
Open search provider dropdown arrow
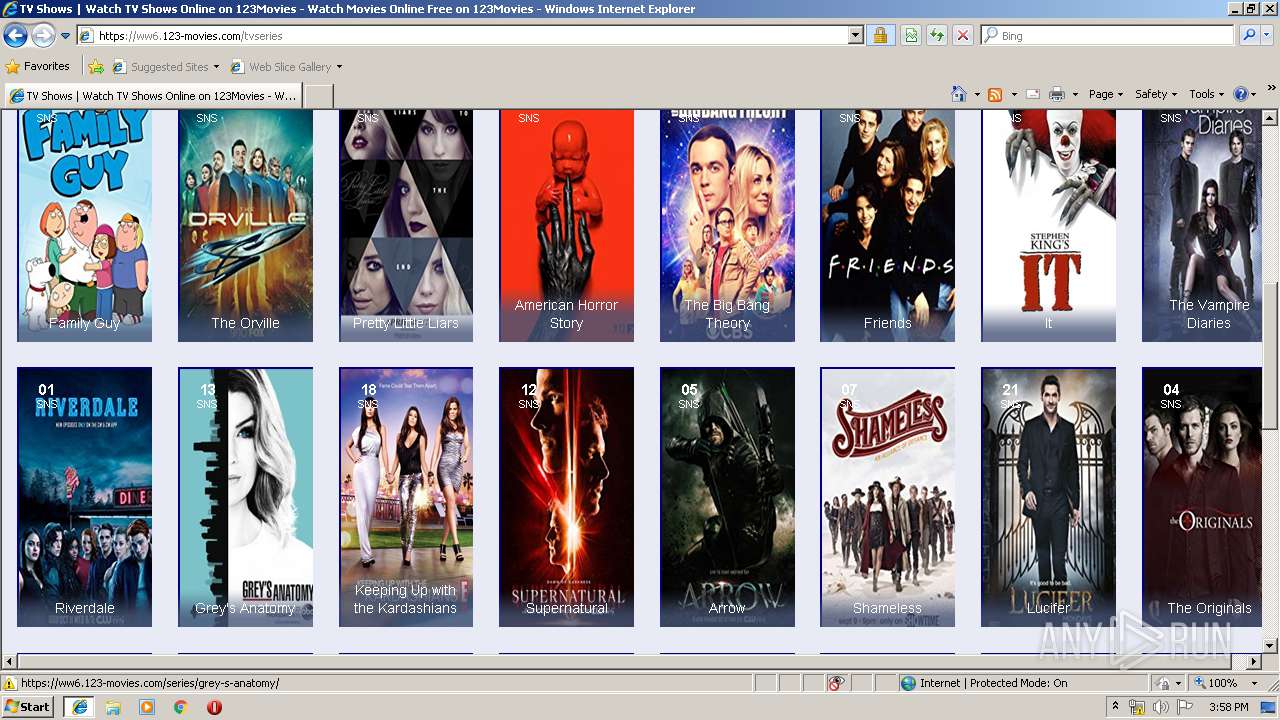[1267, 36]
